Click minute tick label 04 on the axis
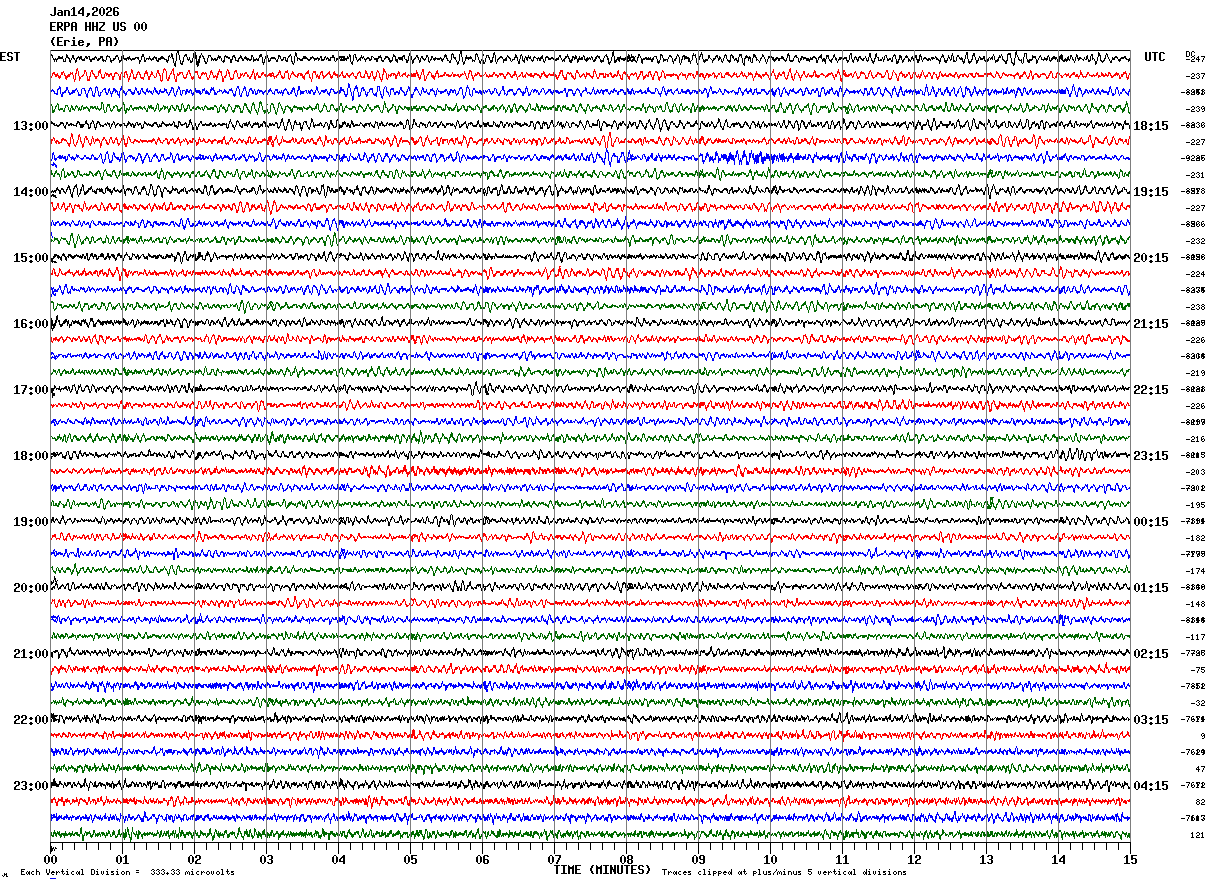The width and height of the screenshot is (1210, 886). tap(338, 859)
